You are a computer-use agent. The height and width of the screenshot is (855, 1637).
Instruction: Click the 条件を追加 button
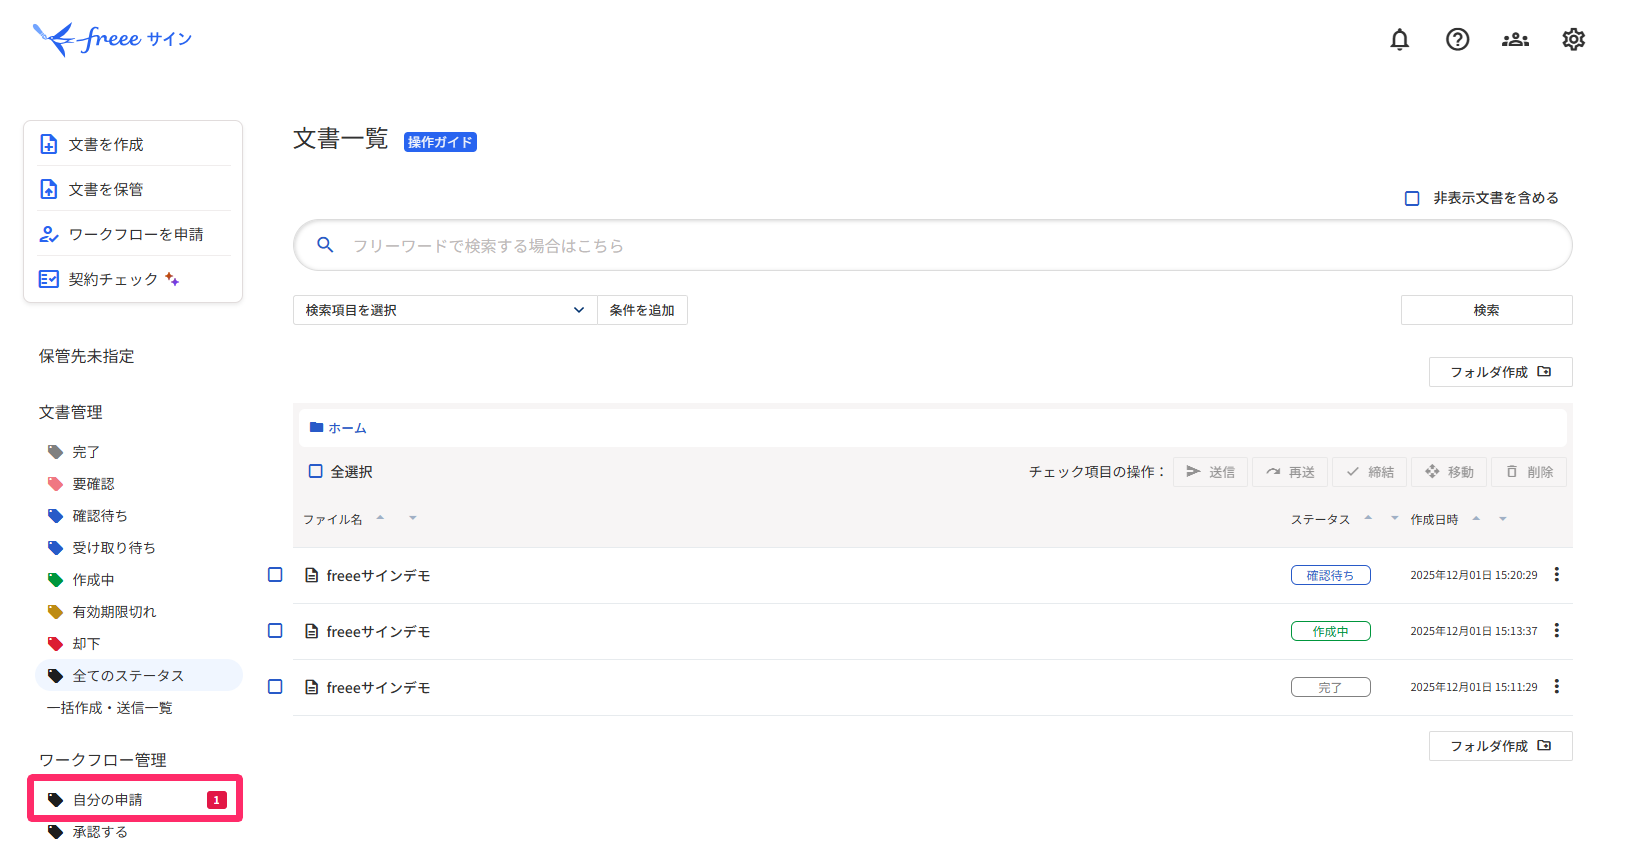point(642,310)
